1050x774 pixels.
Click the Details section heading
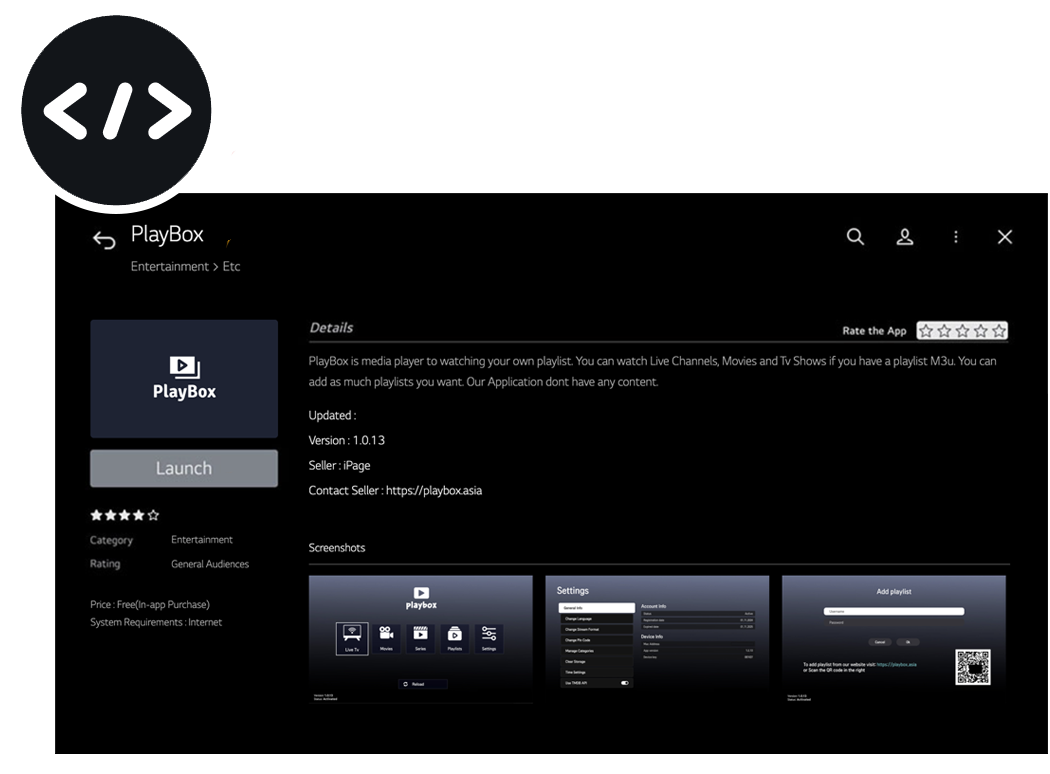(x=331, y=328)
